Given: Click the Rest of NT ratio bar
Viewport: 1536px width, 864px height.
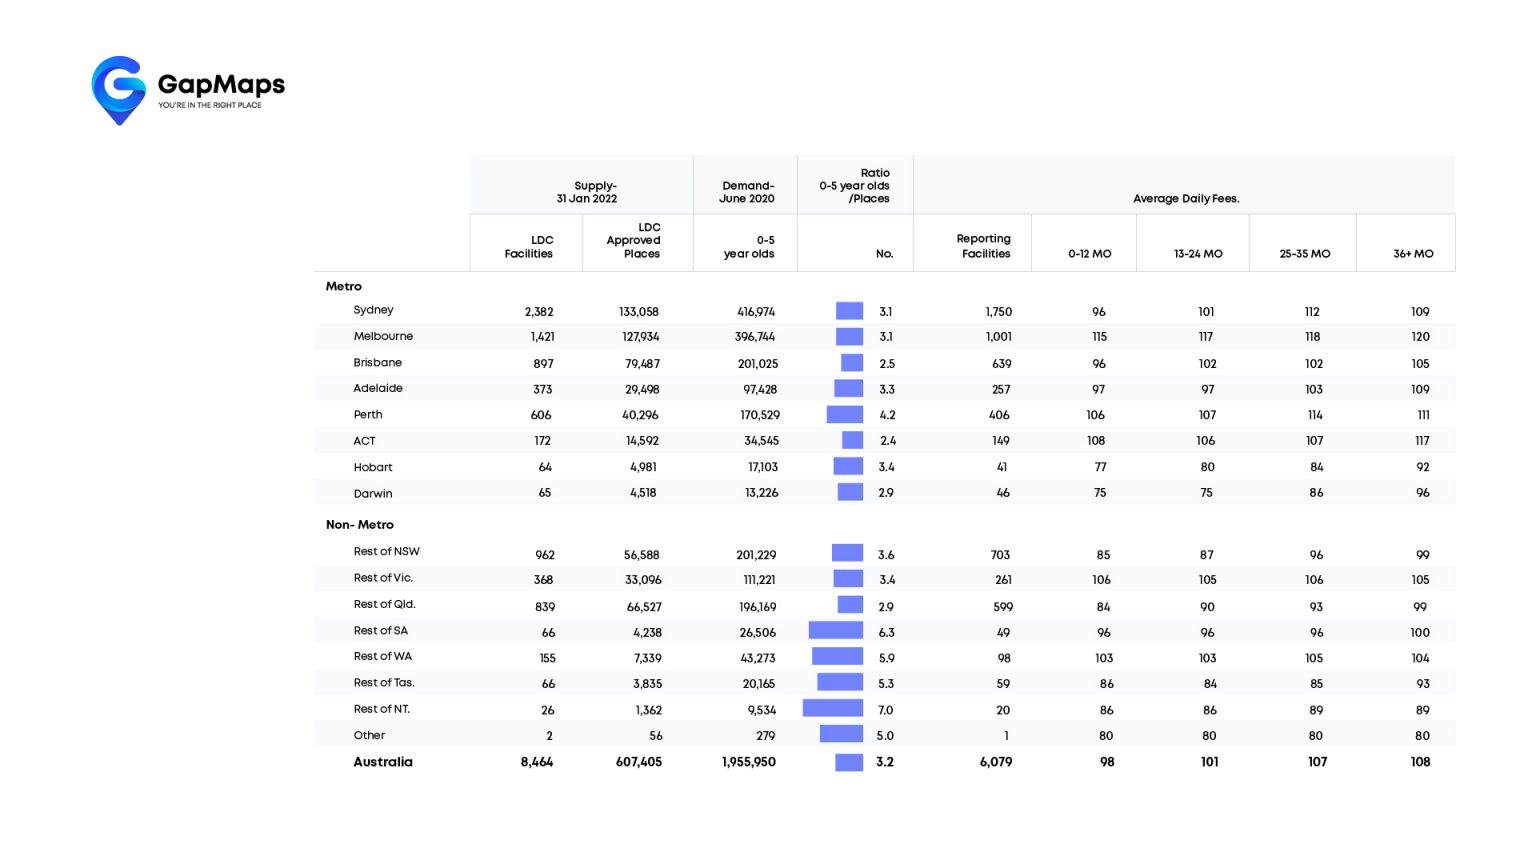Looking at the screenshot, I should click(x=832, y=709).
